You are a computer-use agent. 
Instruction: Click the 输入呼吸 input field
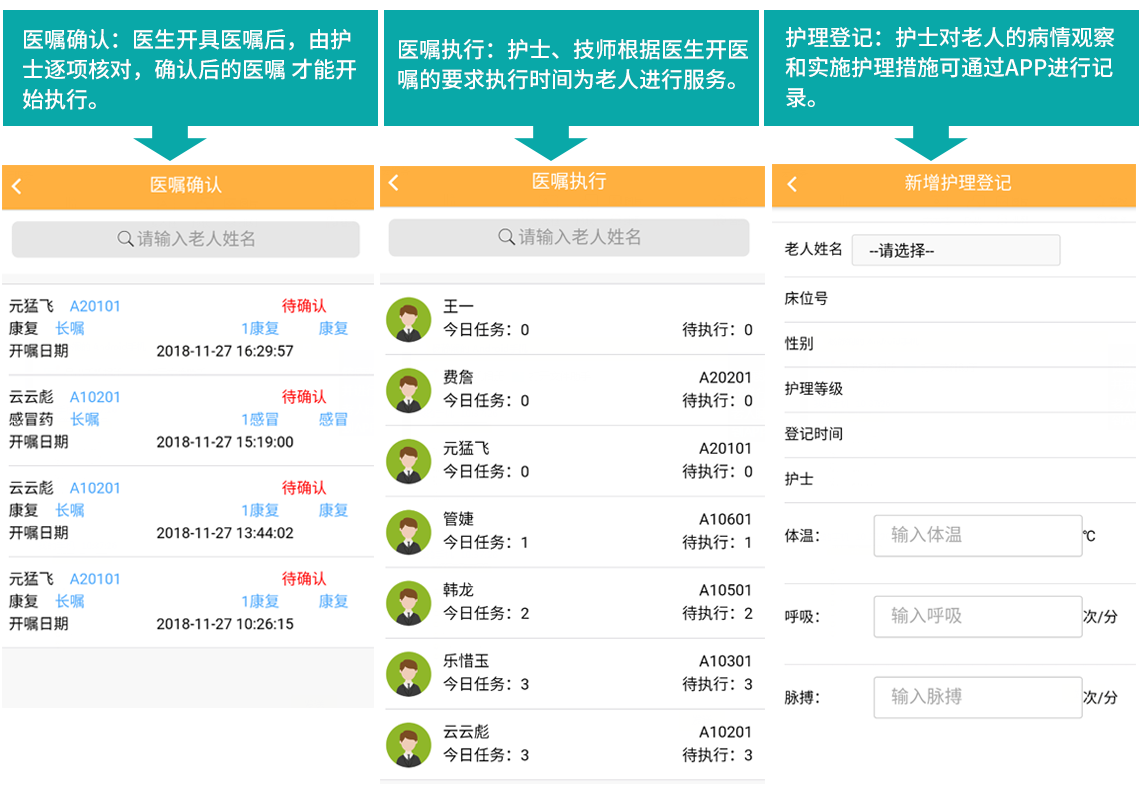977,617
